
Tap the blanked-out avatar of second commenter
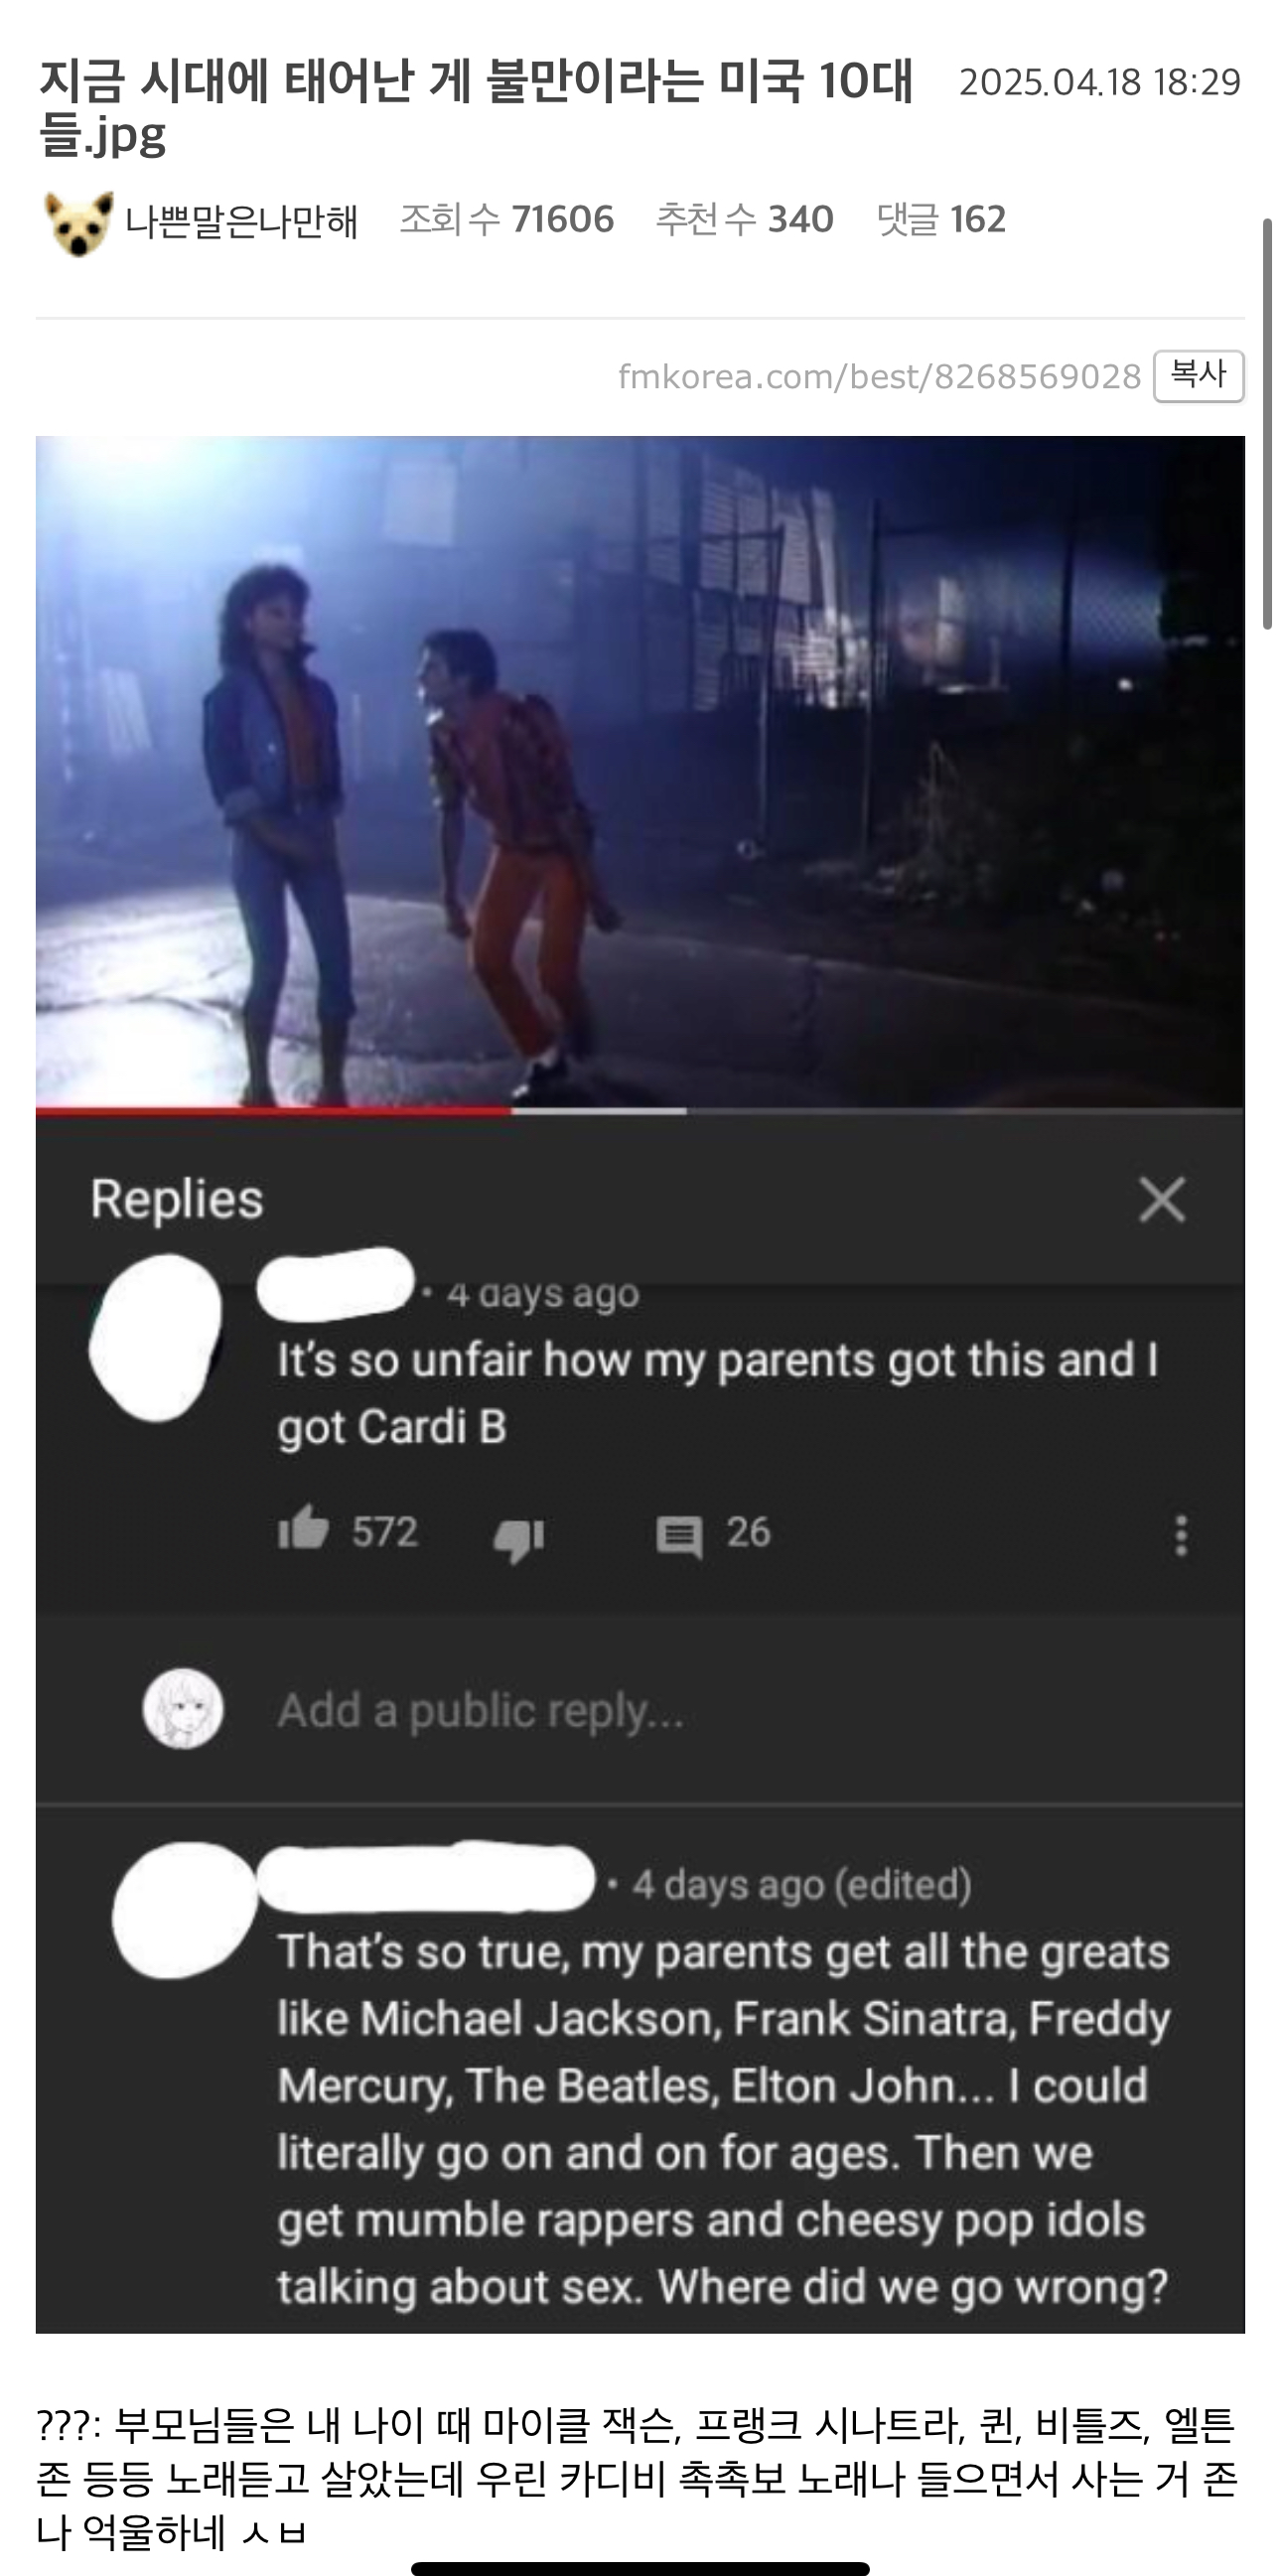185,1909
